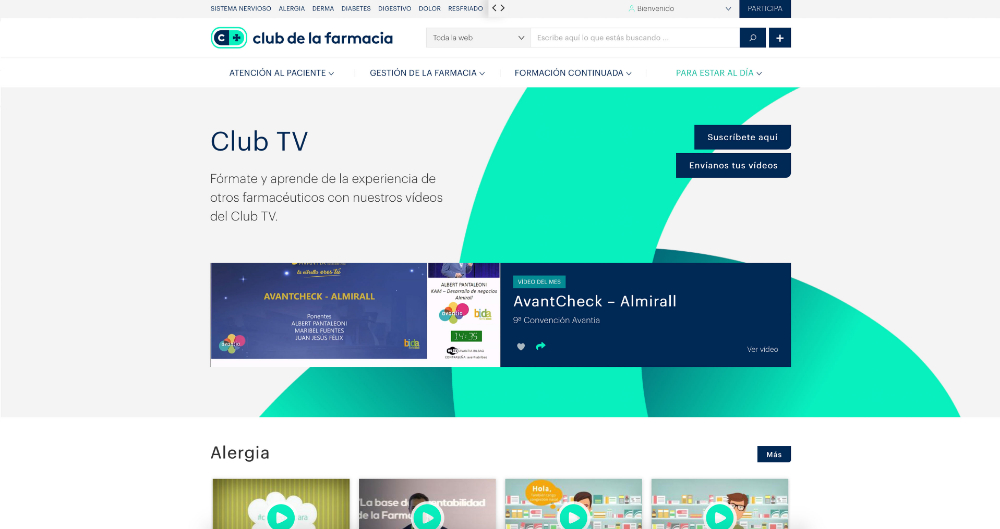Share the AvantCheck video with arrow icon
The width and height of the screenshot is (1000, 529).
(x=541, y=346)
